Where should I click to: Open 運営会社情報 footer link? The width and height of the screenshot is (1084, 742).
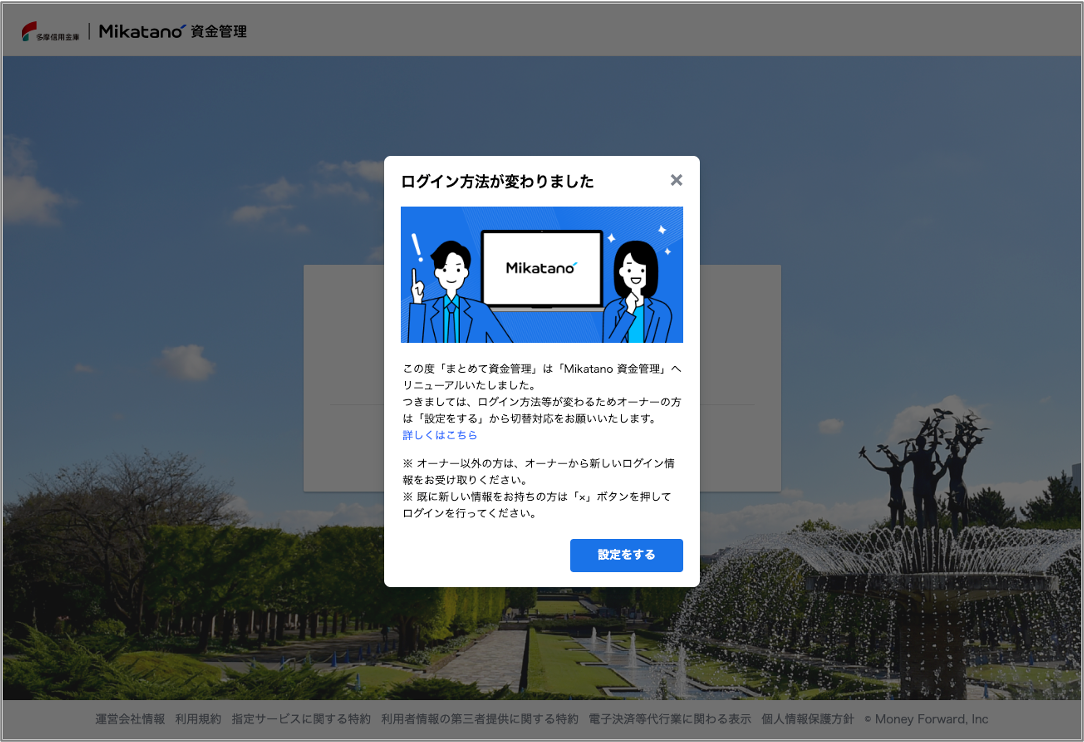click(130, 719)
